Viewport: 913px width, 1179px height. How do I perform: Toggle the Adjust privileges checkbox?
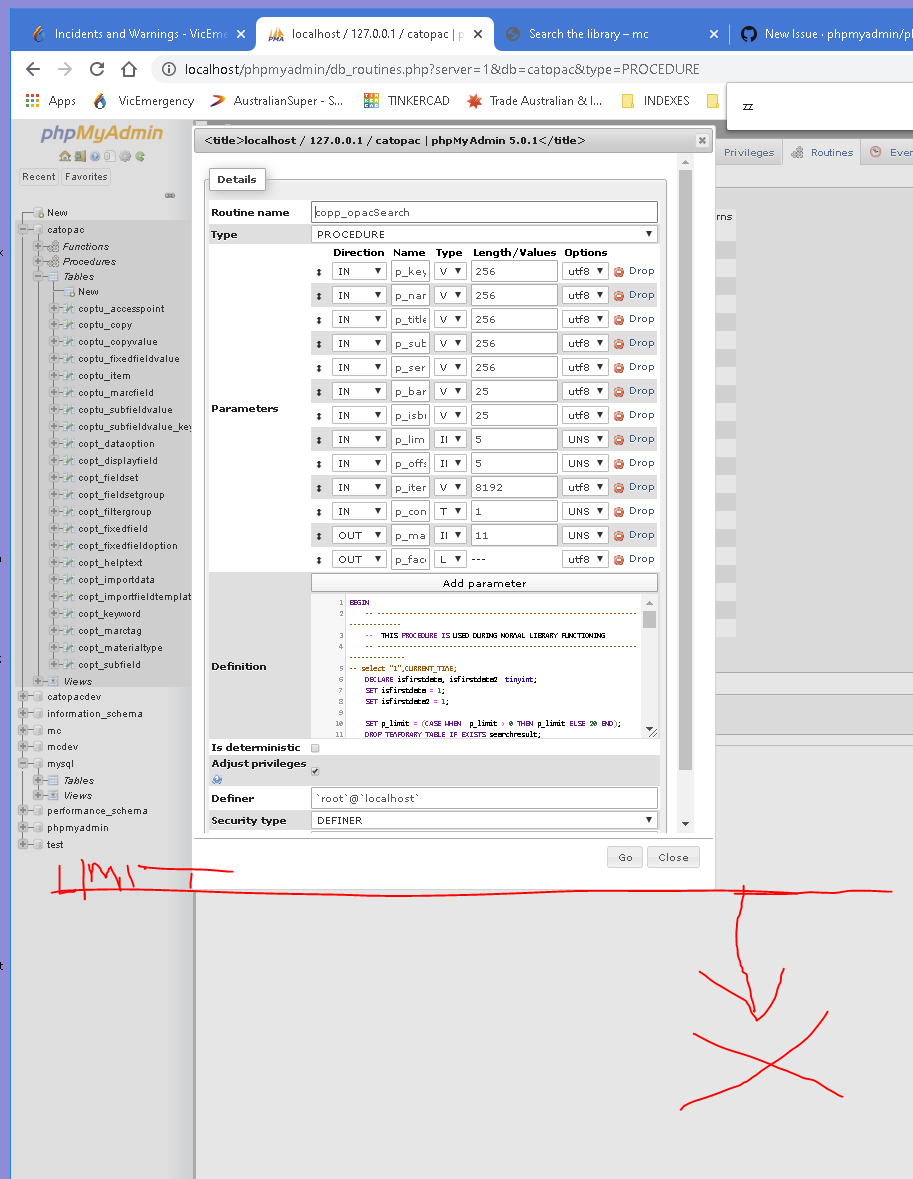315,771
